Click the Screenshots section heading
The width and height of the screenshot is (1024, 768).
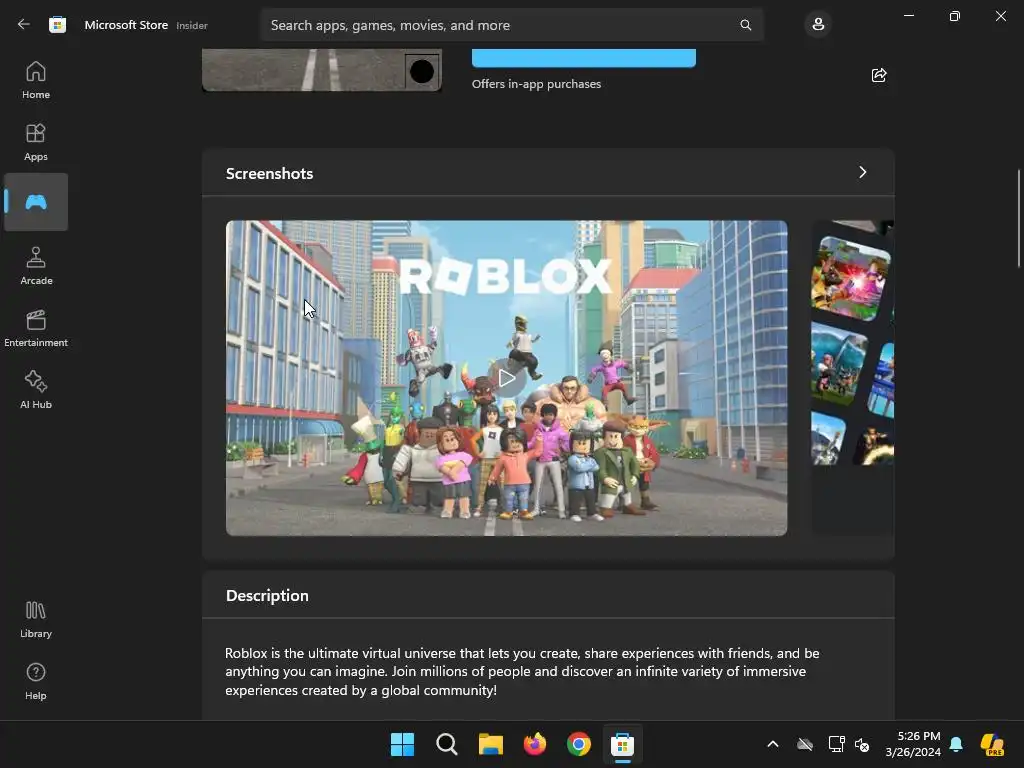(270, 174)
